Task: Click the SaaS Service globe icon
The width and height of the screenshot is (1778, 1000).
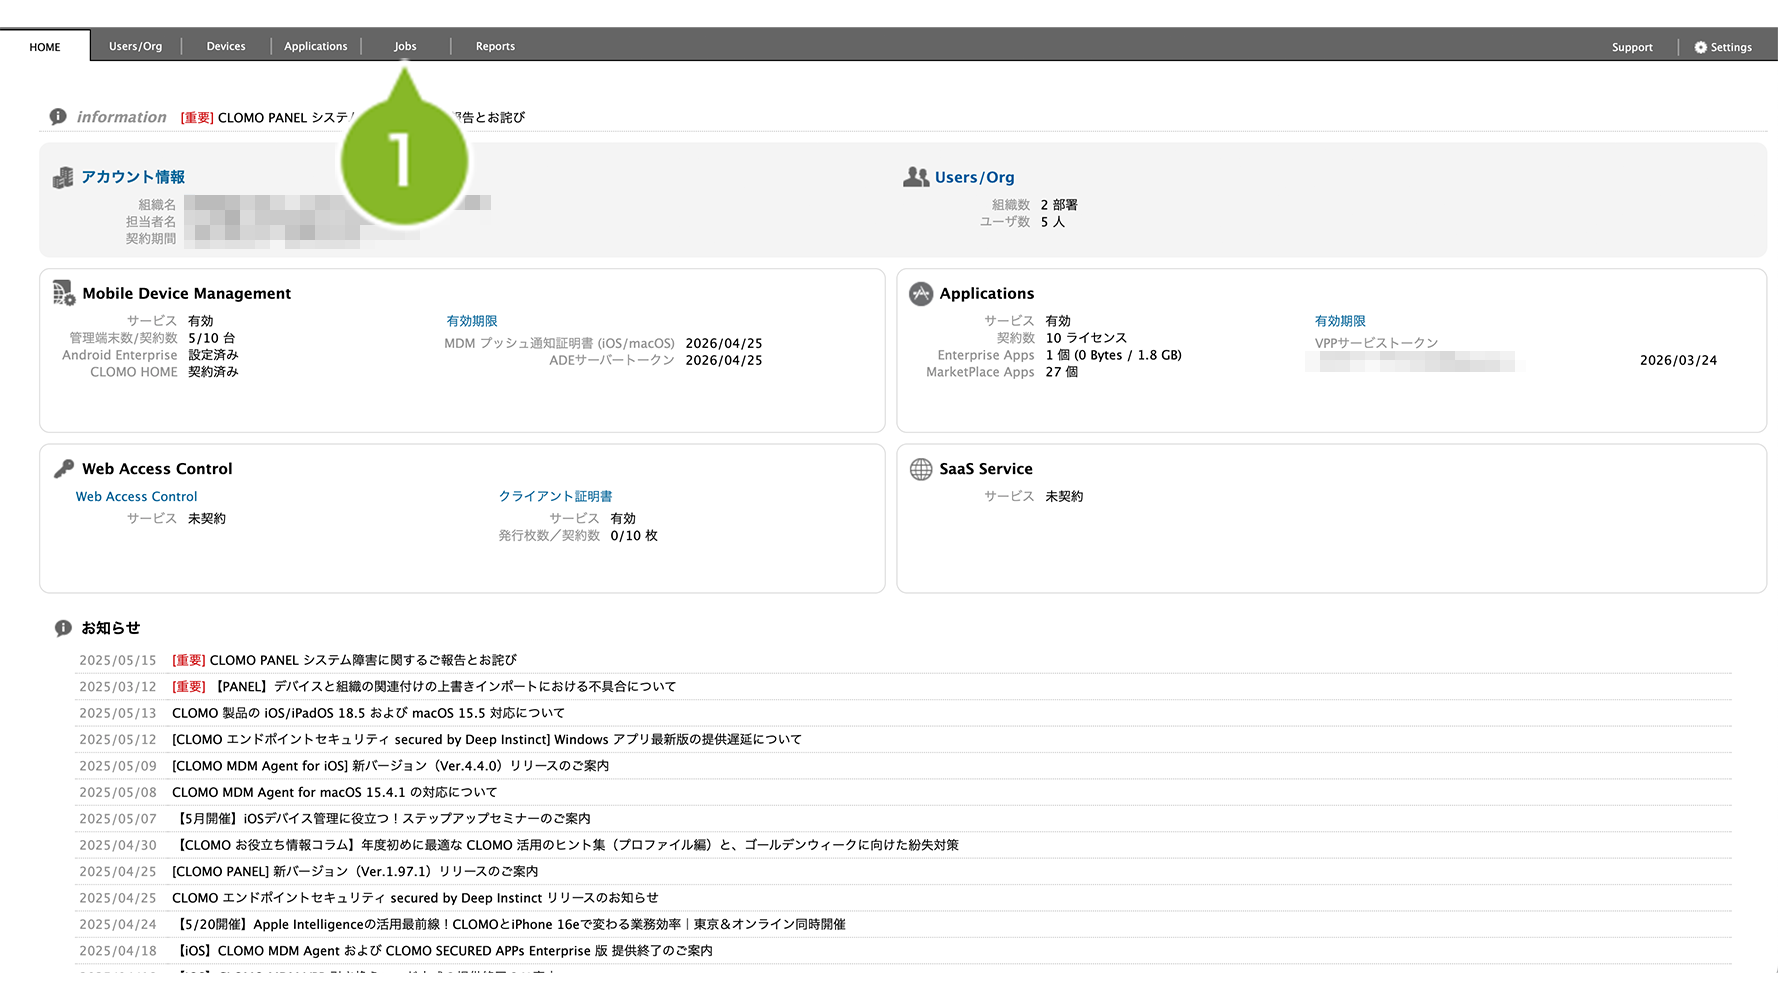Action: (x=921, y=469)
